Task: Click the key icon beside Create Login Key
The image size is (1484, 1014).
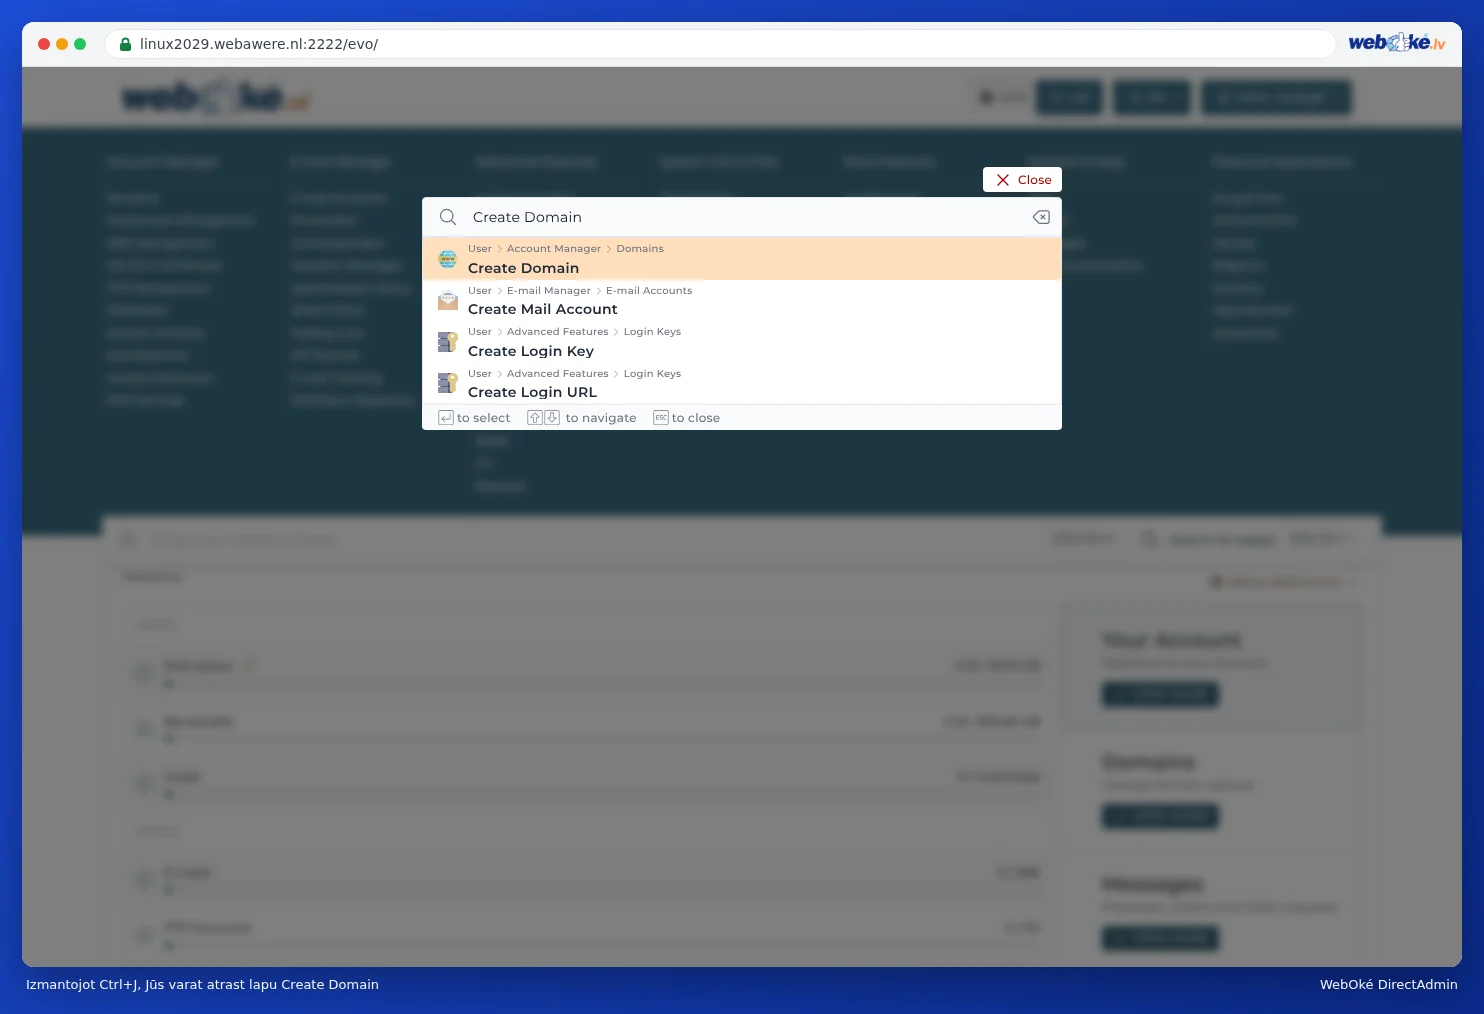Action: pos(448,342)
